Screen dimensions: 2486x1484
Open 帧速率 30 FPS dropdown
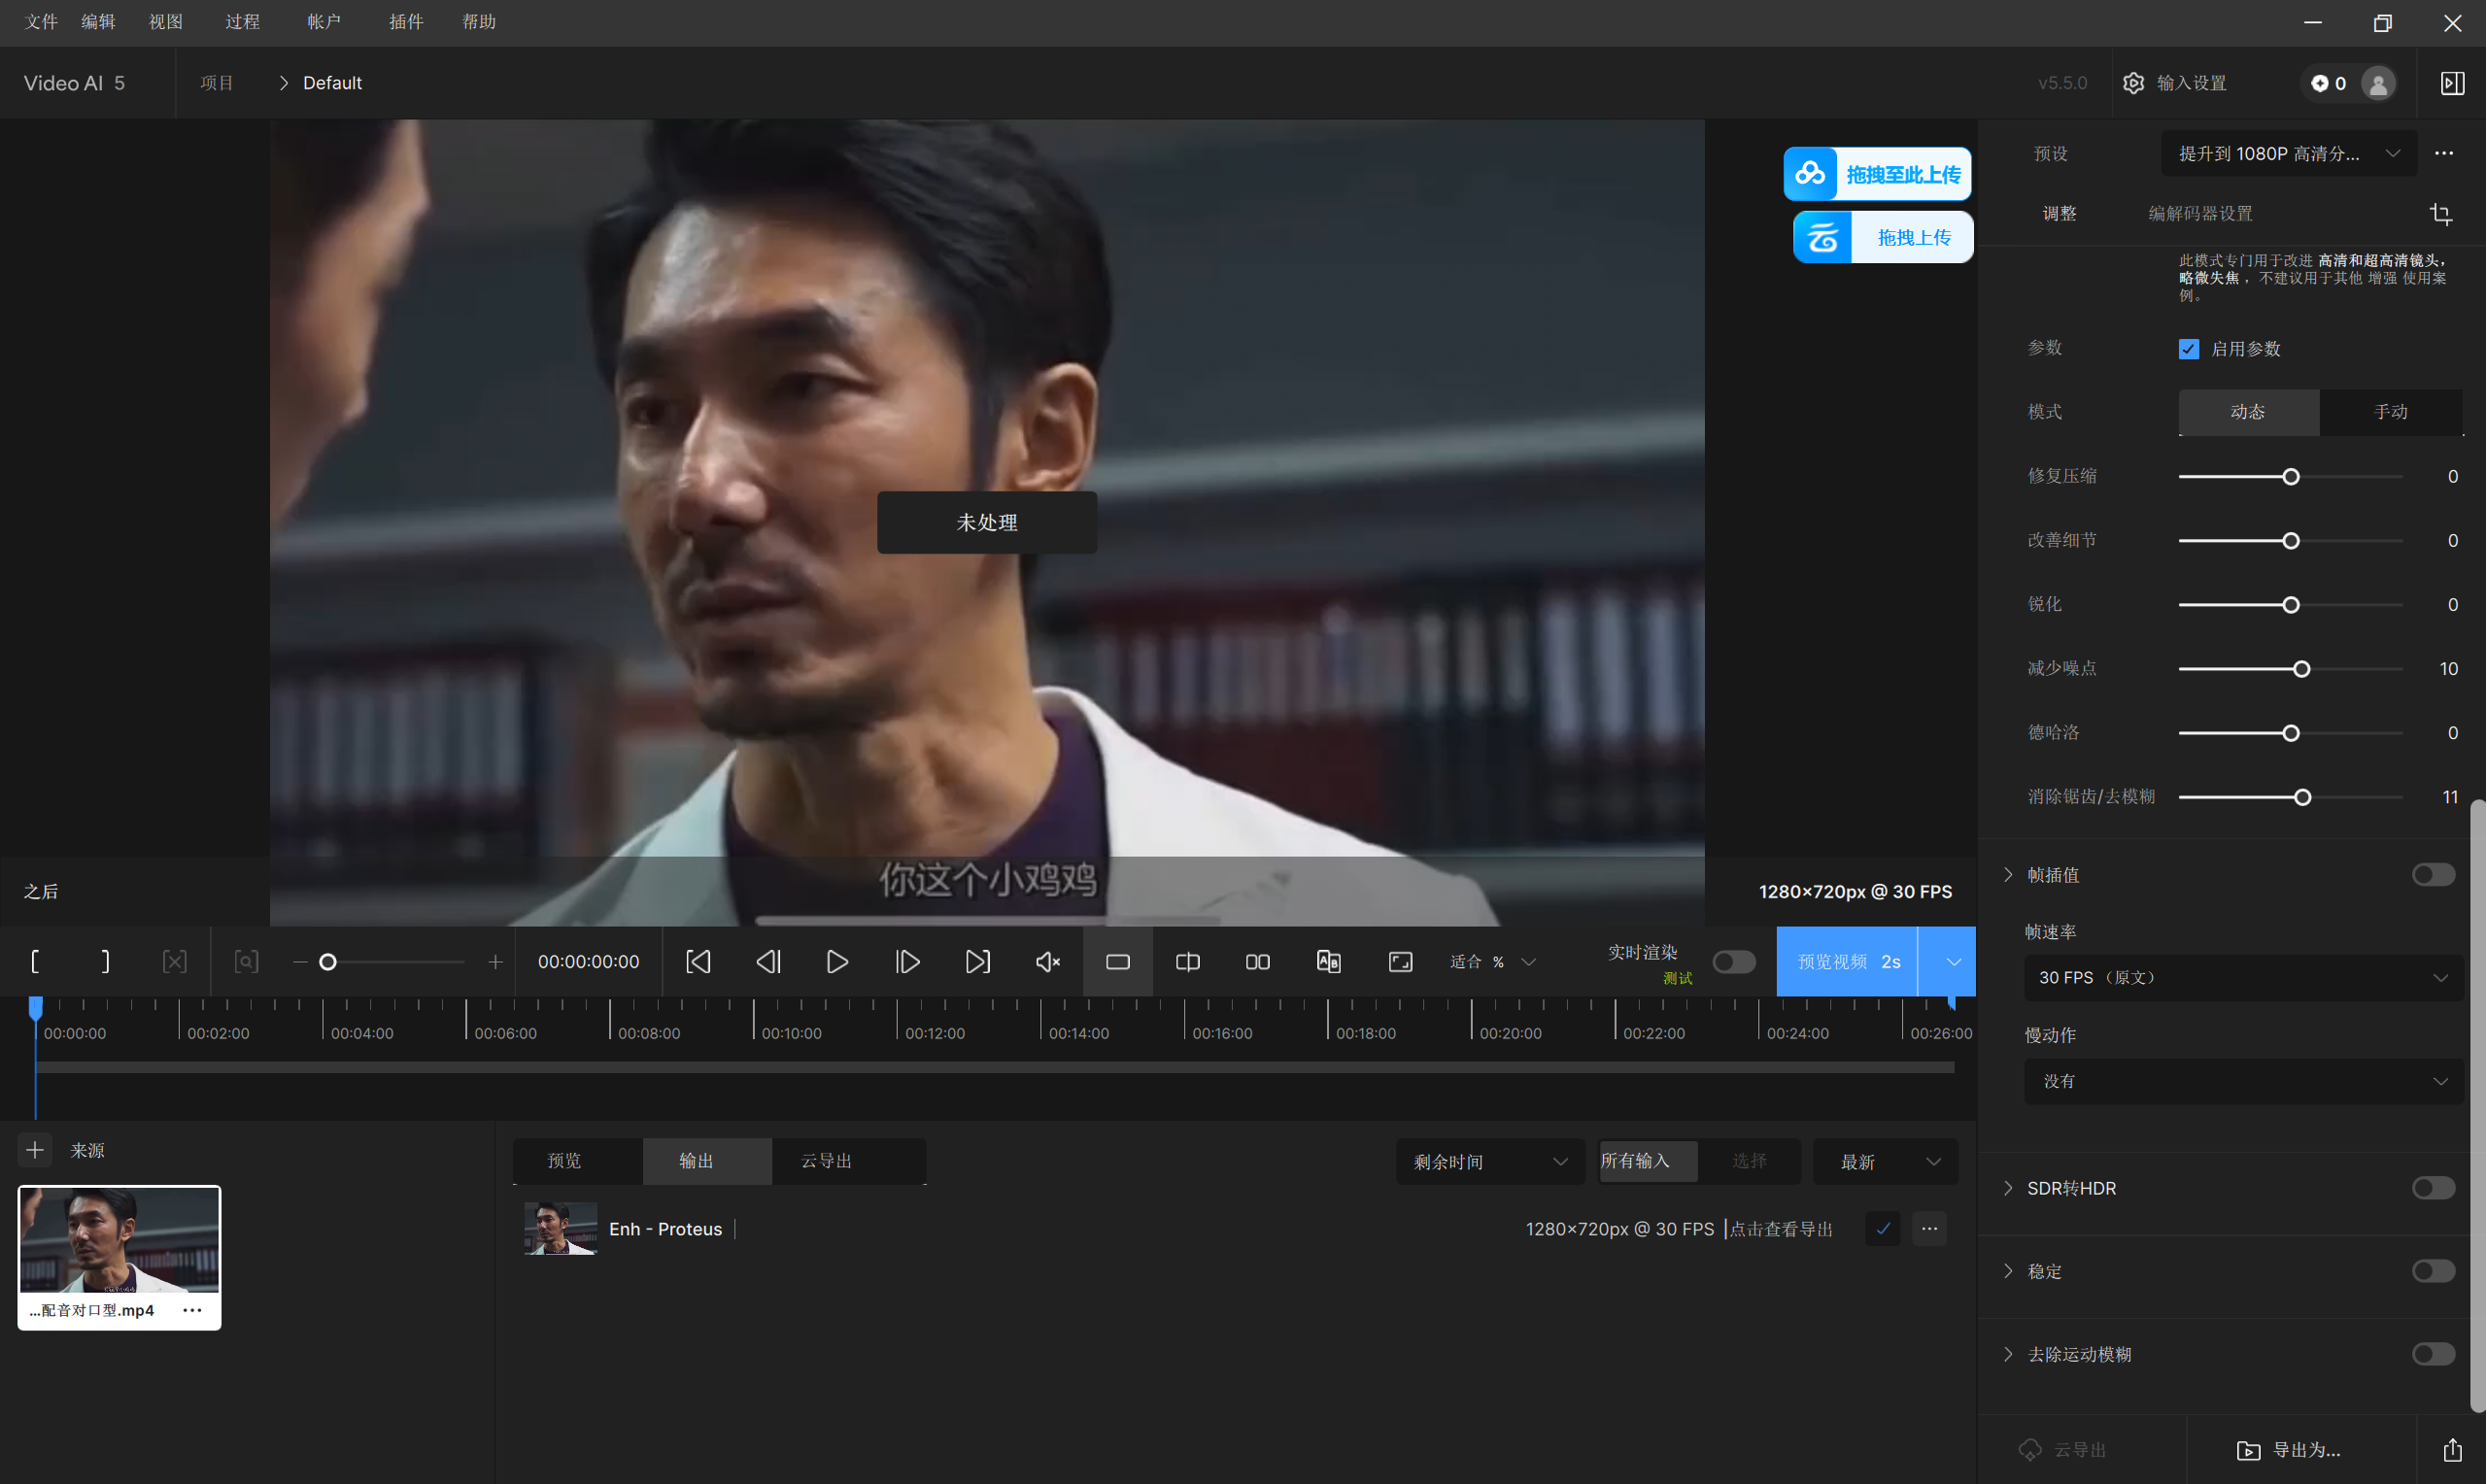[x=2243, y=978]
